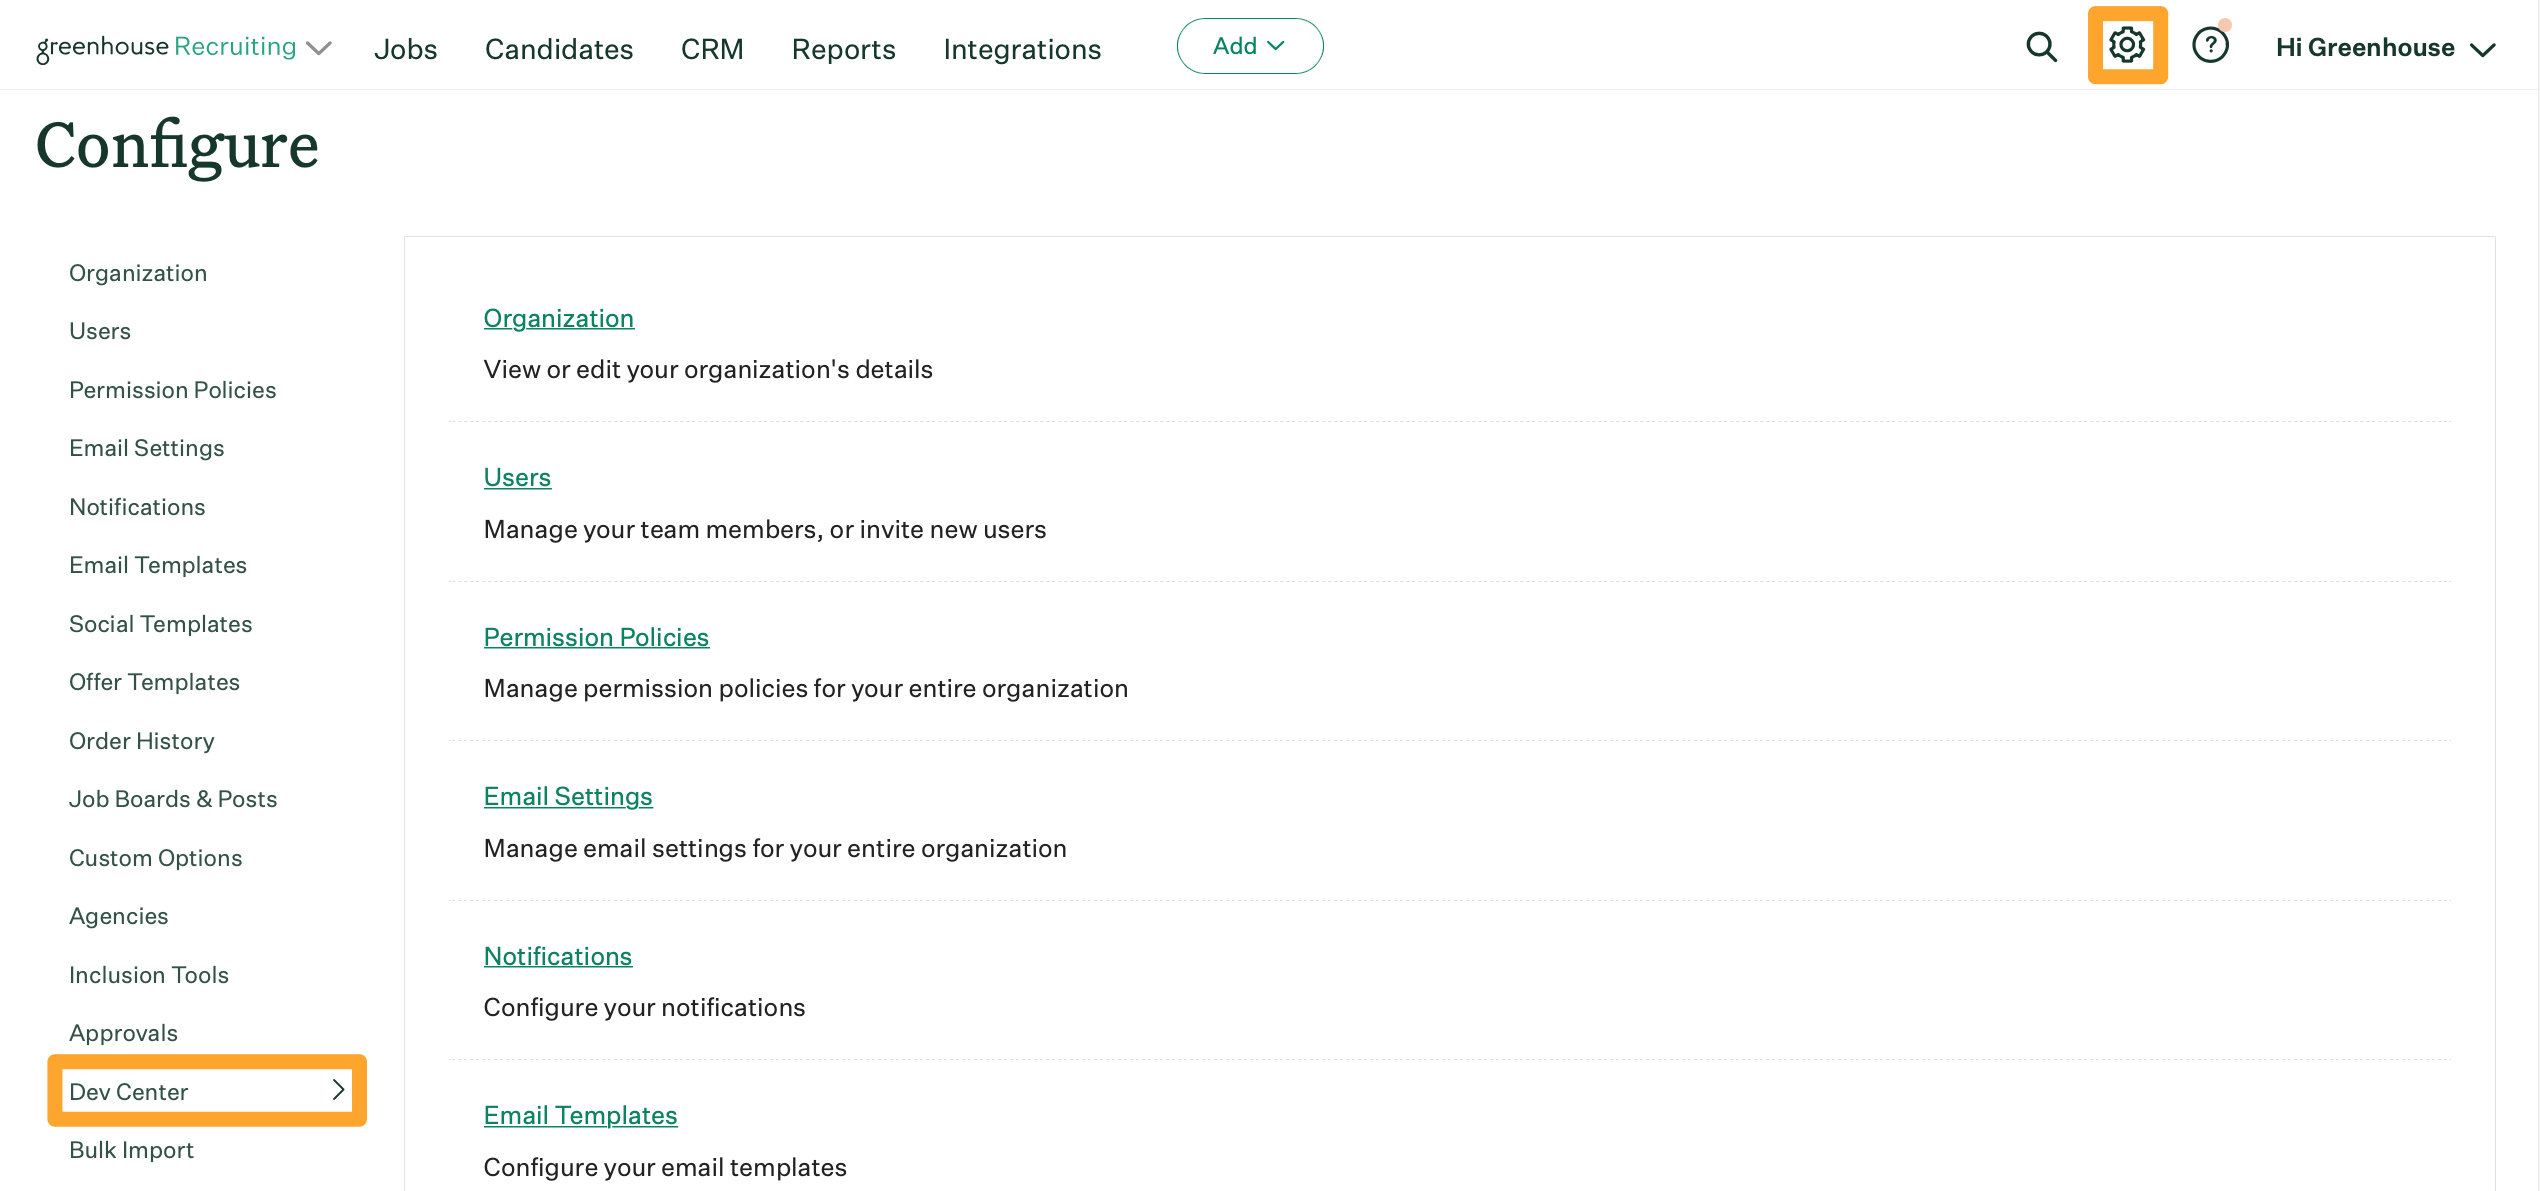Click the help question mark icon

pyautogui.click(x=2208, y=45)
